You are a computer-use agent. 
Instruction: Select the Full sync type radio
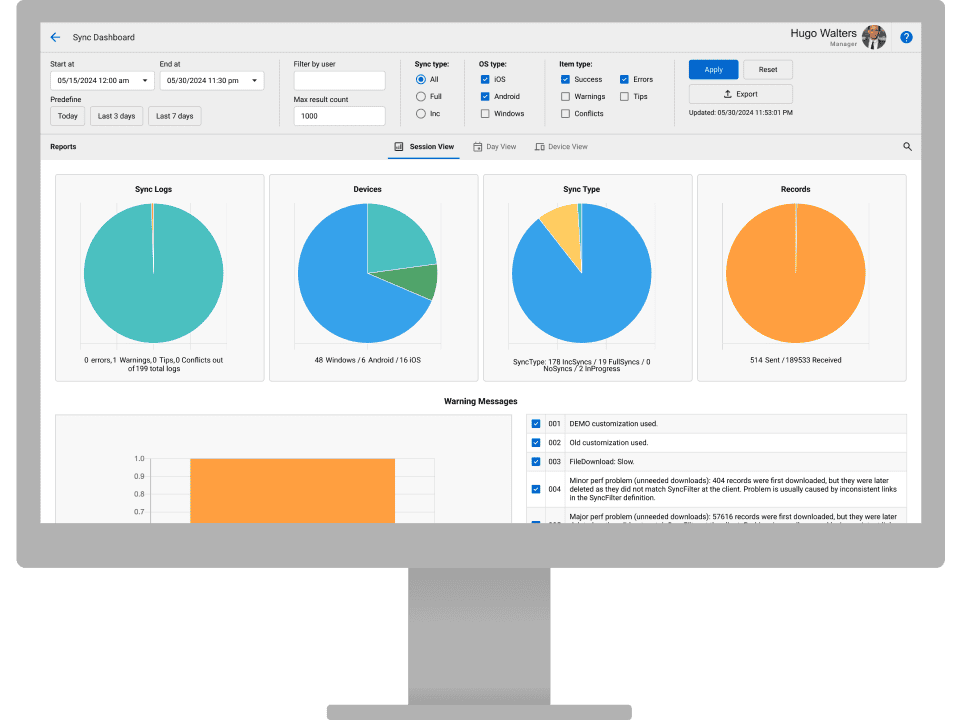coord(421,97)
